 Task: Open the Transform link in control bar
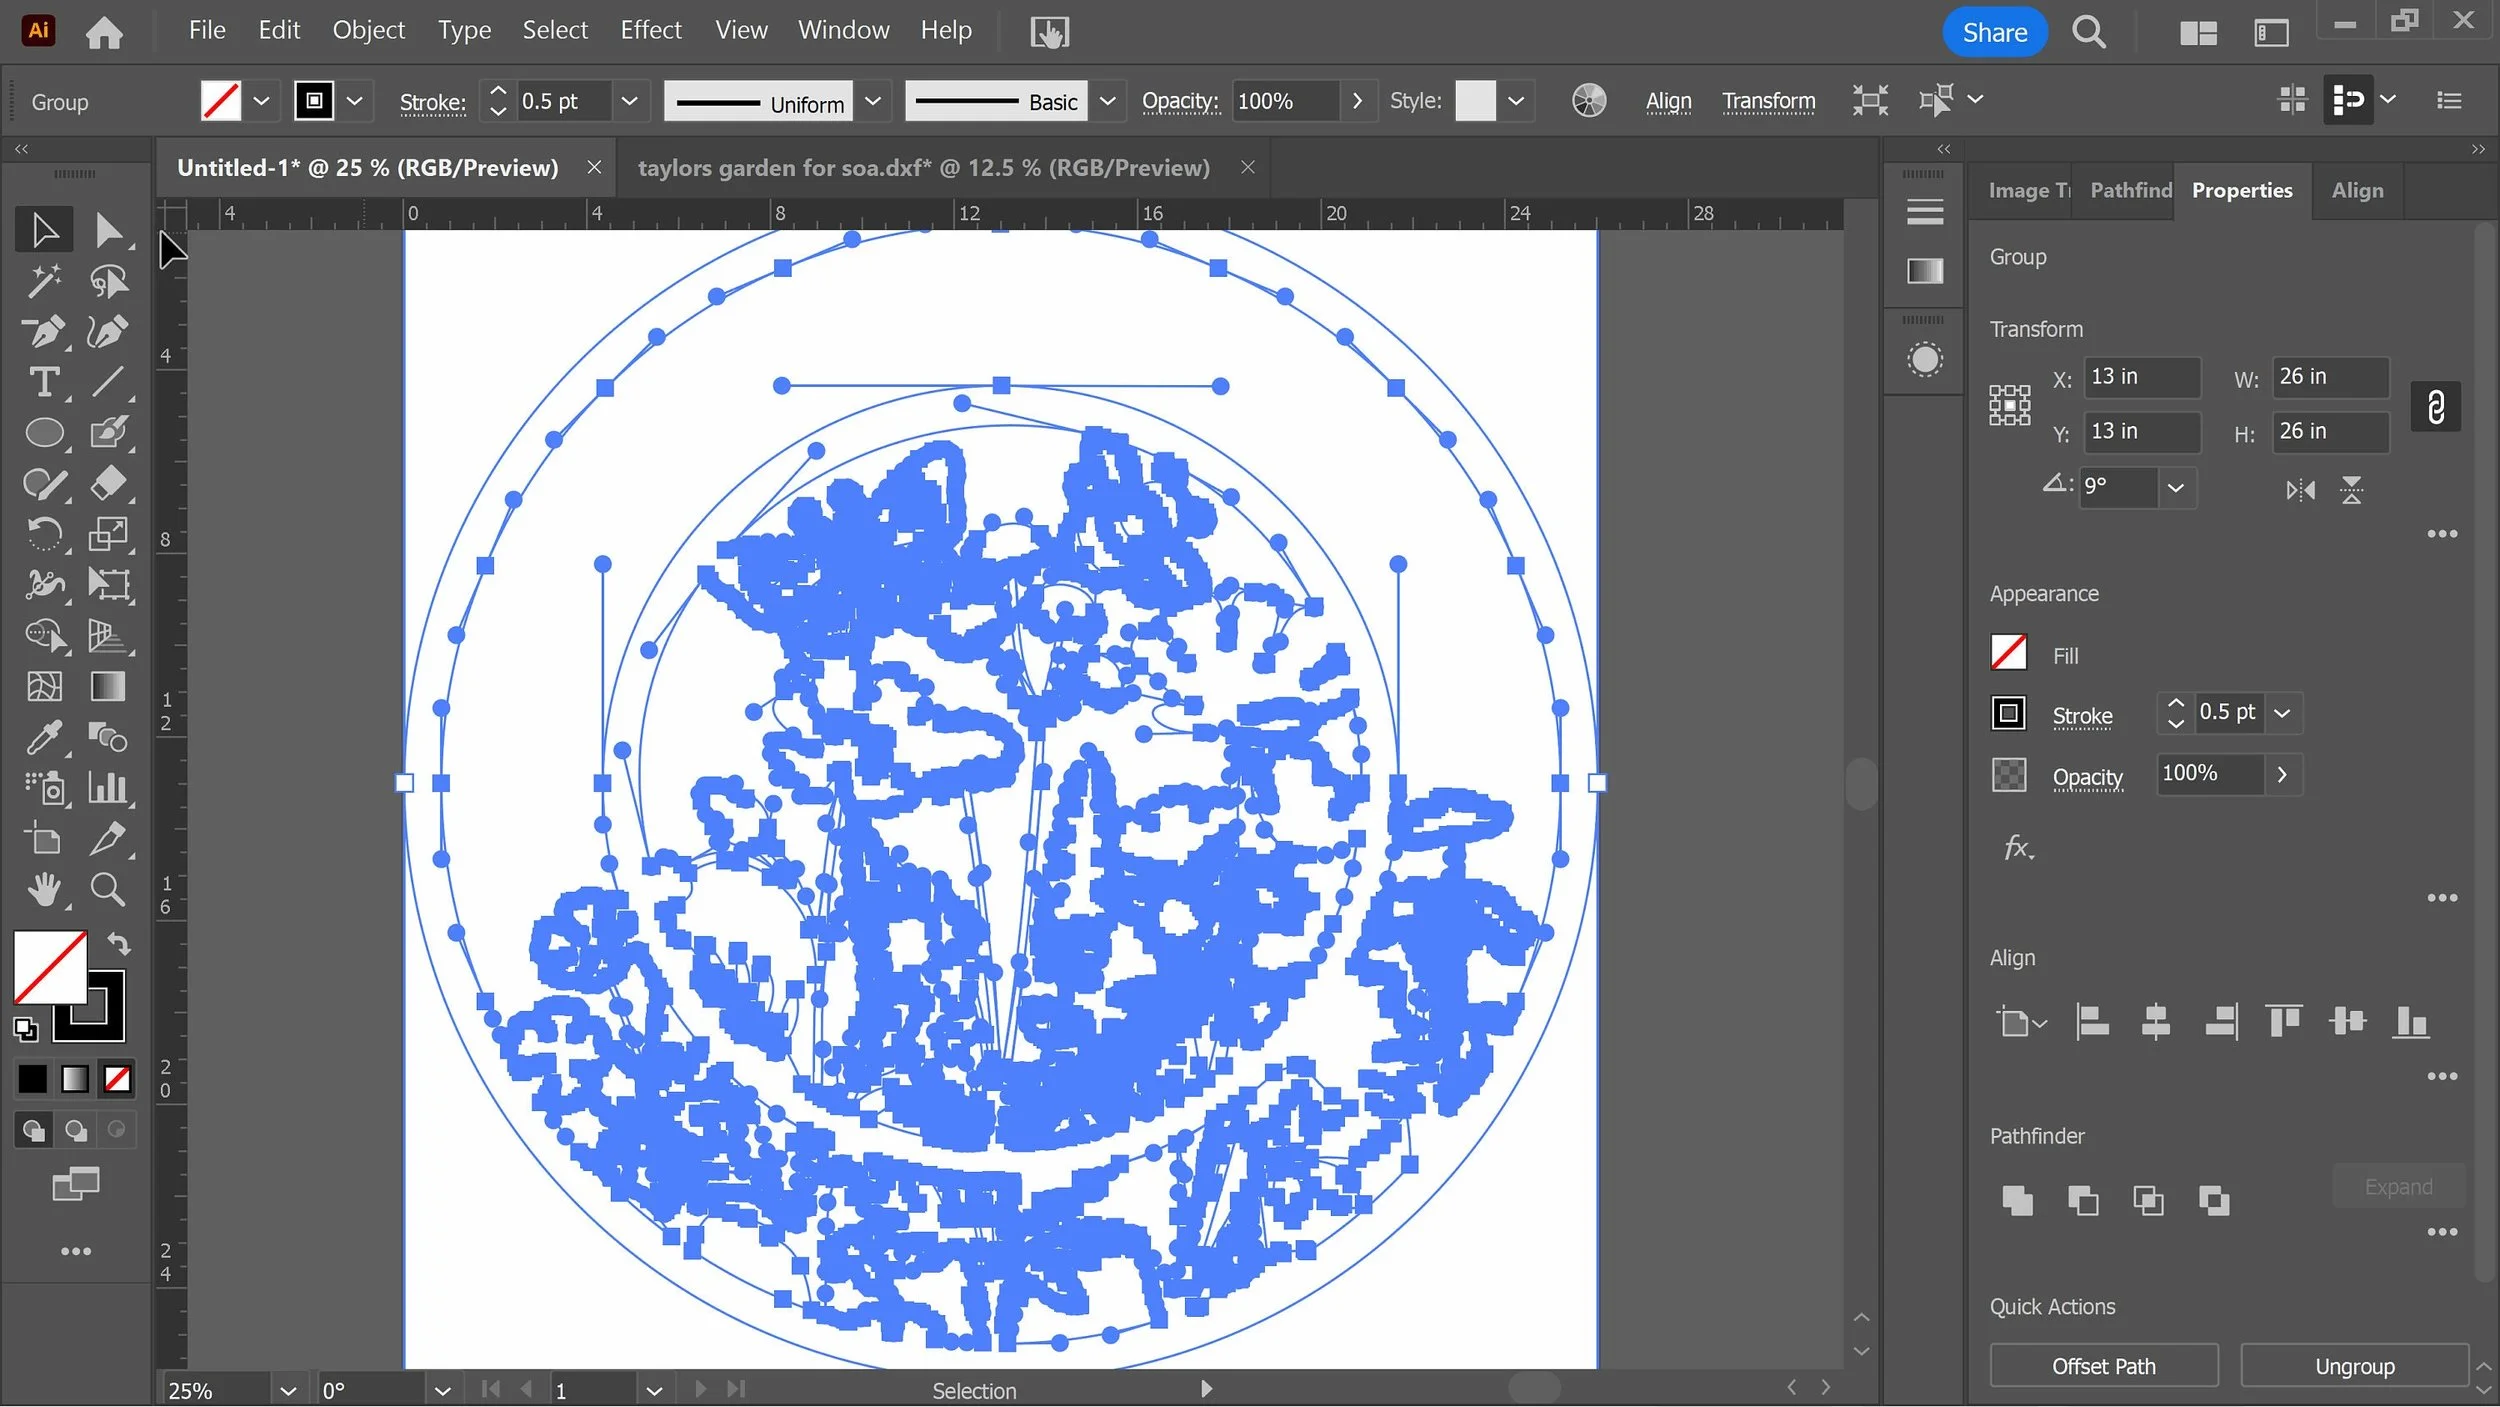click(x=1768, y=101)
